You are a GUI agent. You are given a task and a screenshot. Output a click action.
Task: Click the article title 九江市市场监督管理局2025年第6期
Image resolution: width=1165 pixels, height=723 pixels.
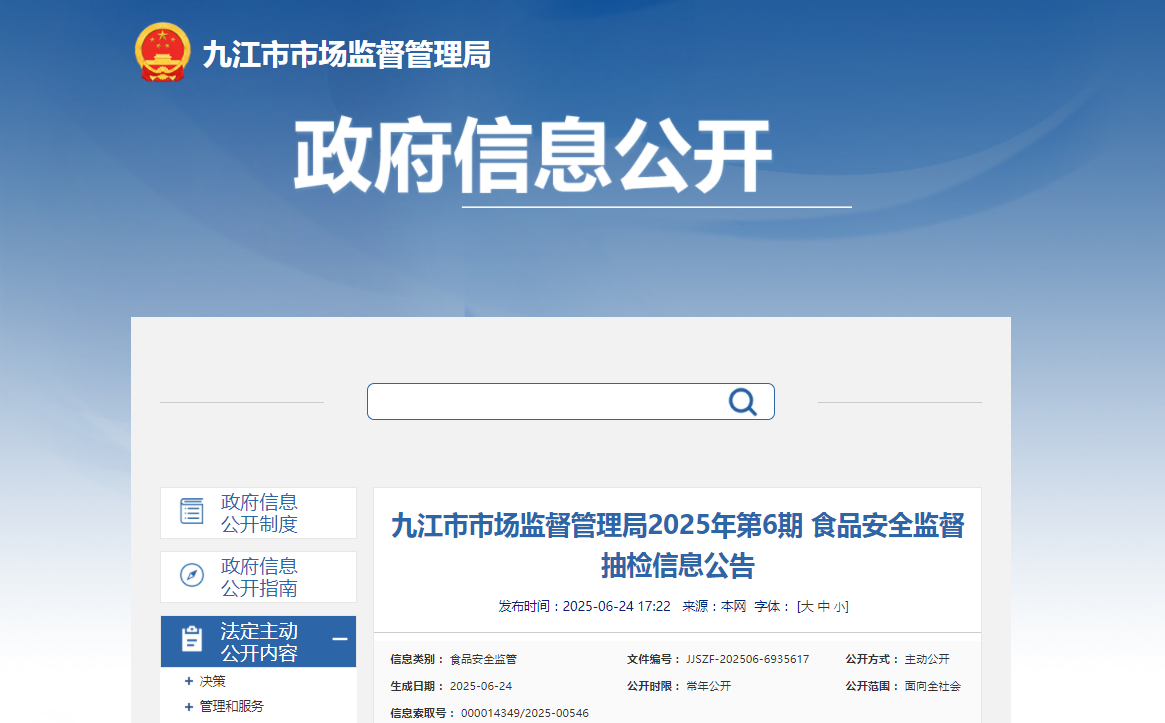click(678, 545)
